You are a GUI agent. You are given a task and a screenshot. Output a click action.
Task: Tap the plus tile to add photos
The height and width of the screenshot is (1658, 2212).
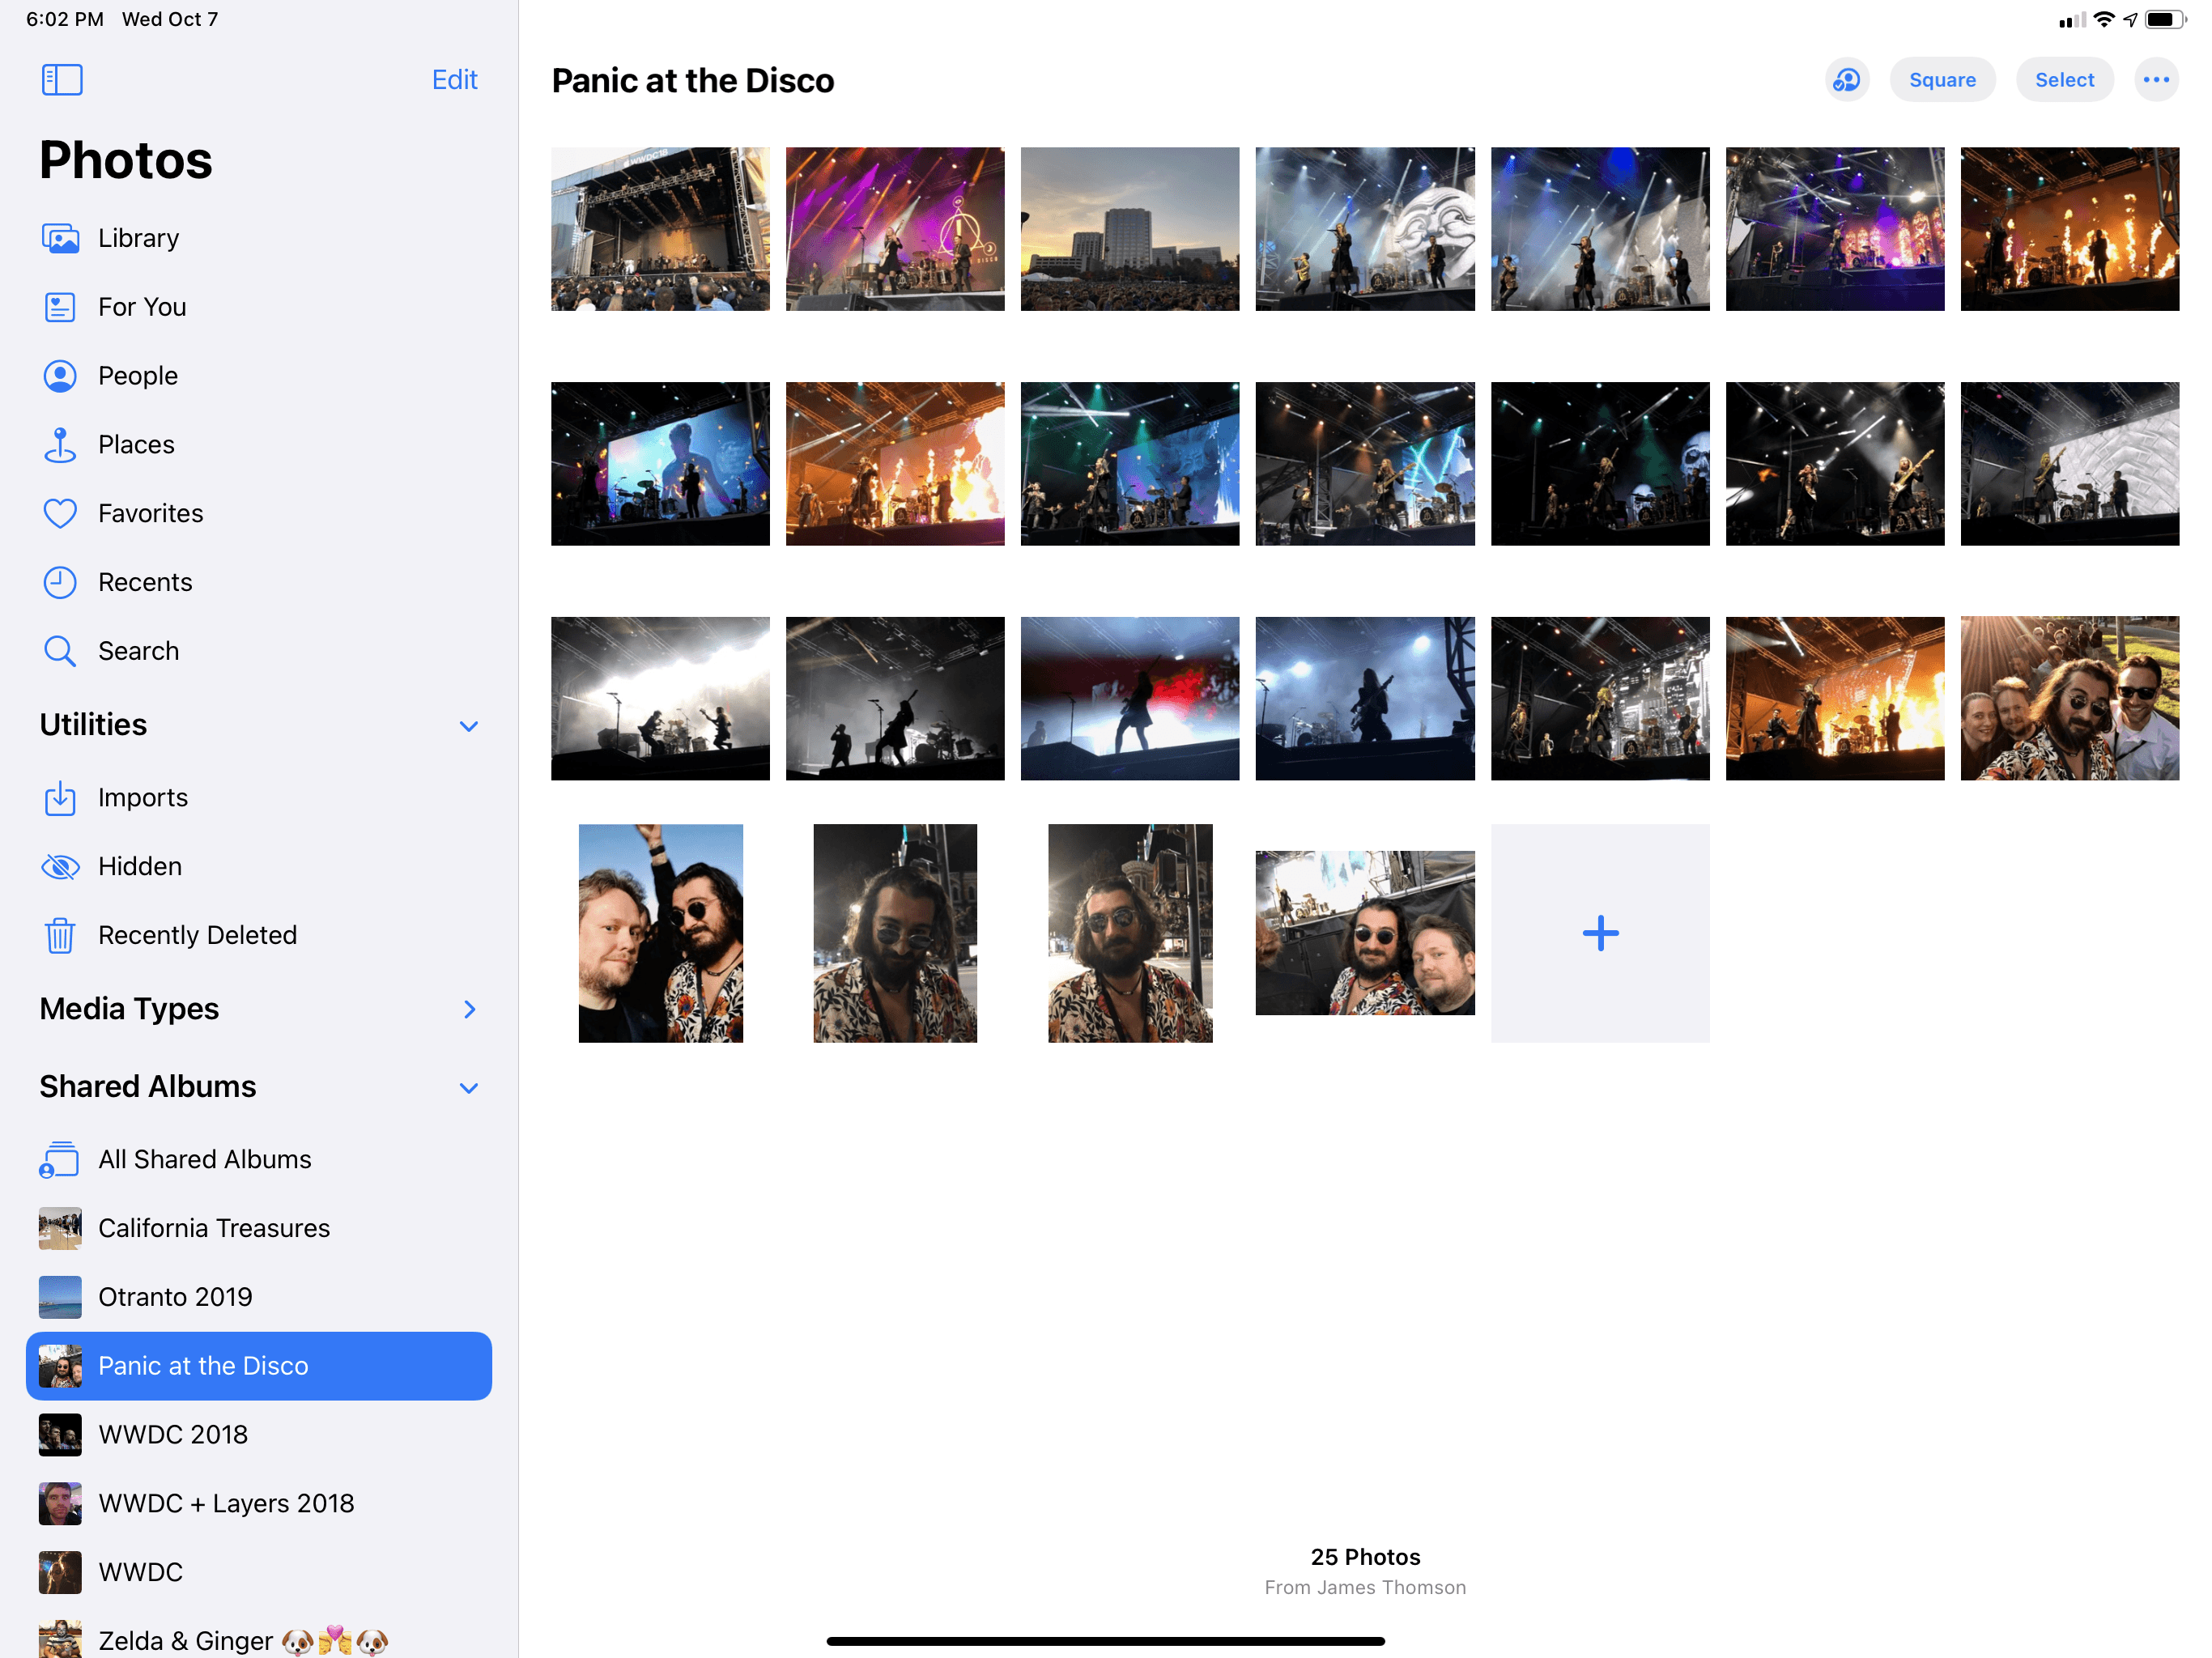tap(1600, 933)
